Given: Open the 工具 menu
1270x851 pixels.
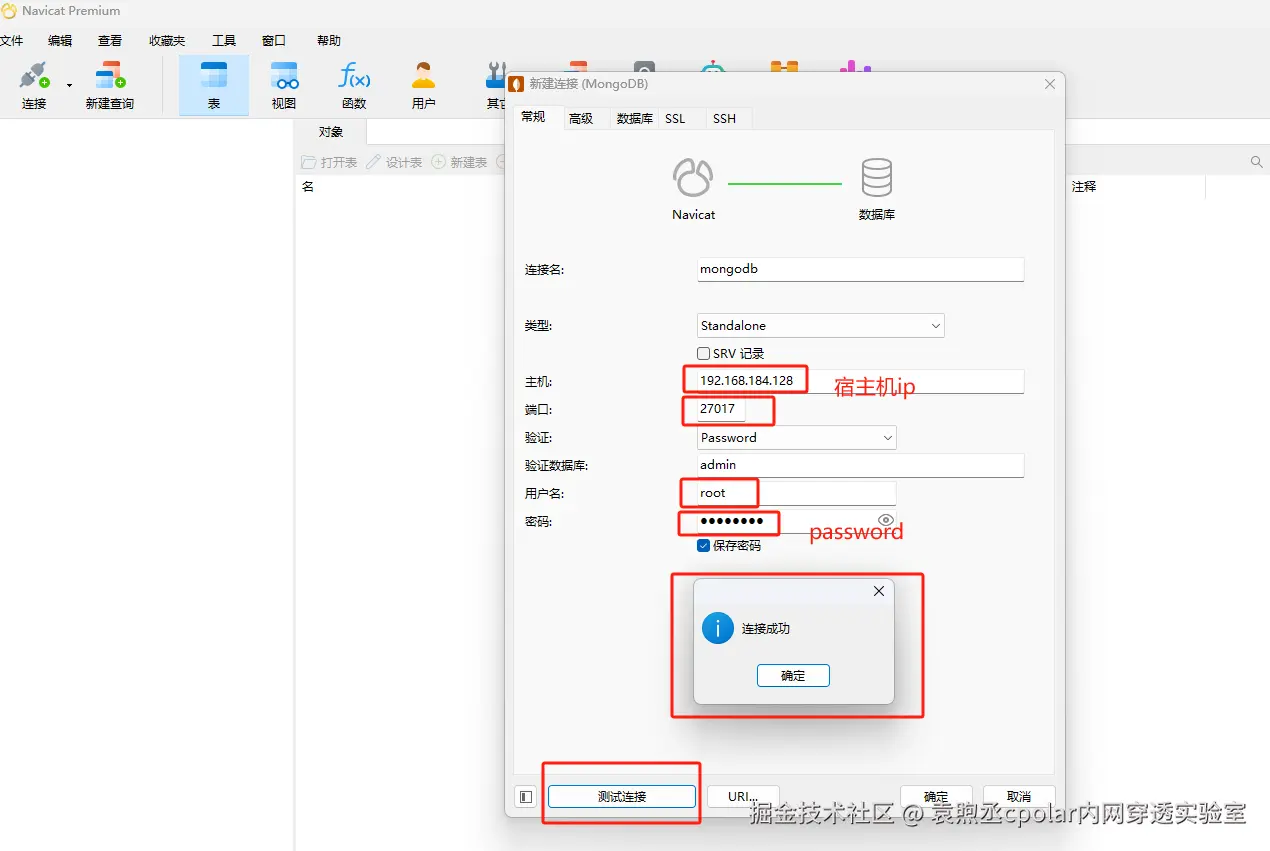Looking at the screenshot, I should pyautogui.click(x=224, y=41).
